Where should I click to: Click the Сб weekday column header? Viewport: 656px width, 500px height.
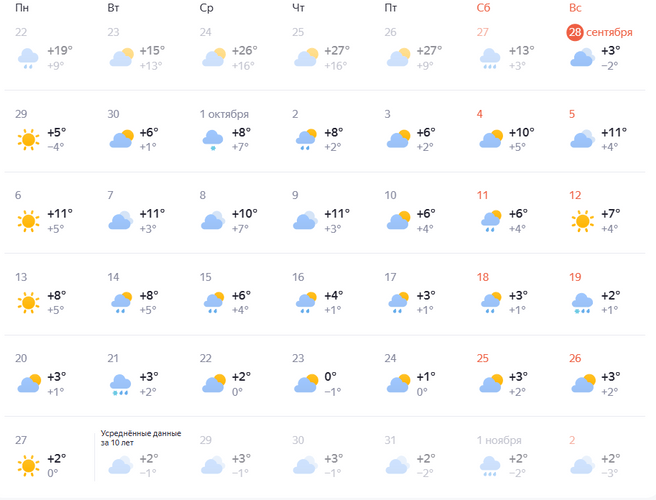(484, 8)
